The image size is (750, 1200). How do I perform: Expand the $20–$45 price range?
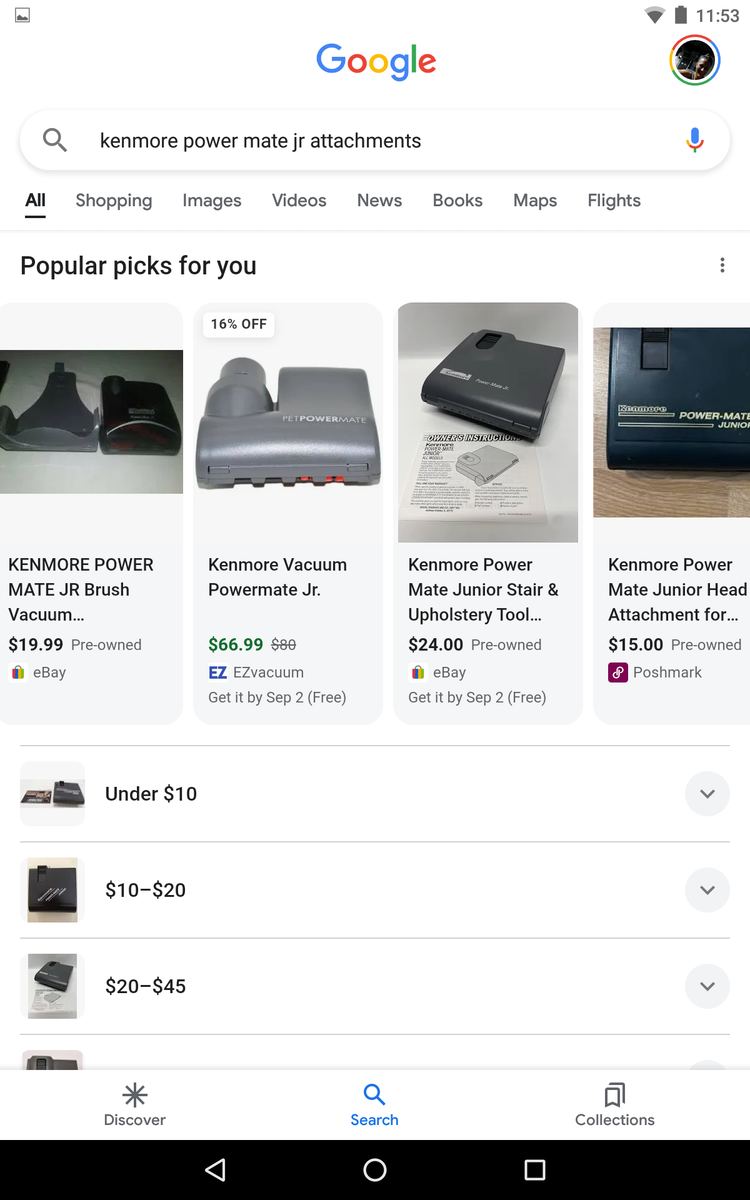707,986
